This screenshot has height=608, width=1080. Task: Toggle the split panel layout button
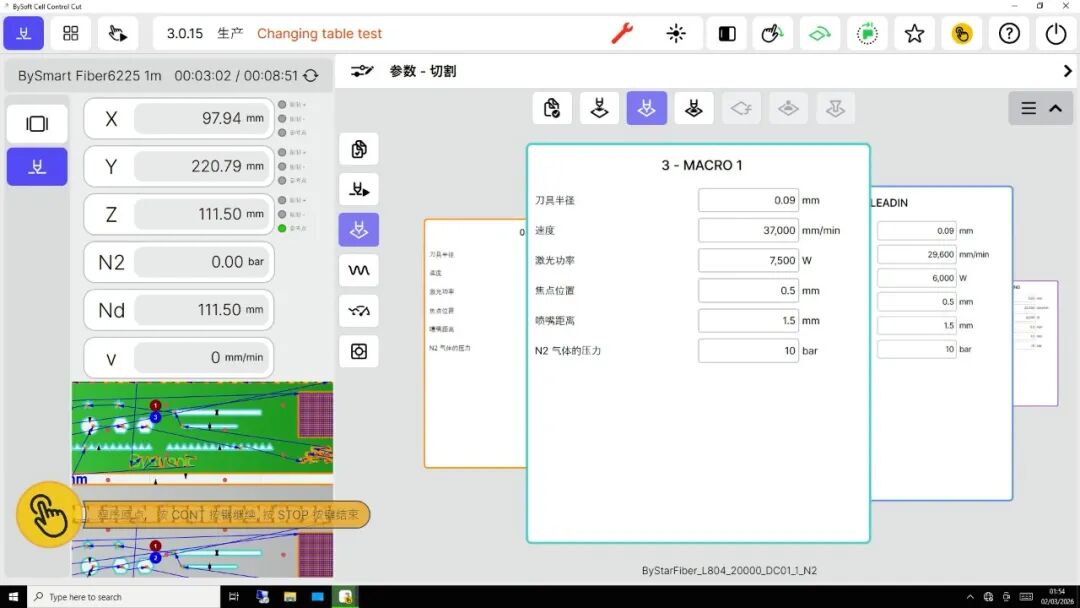coord(727,33)
